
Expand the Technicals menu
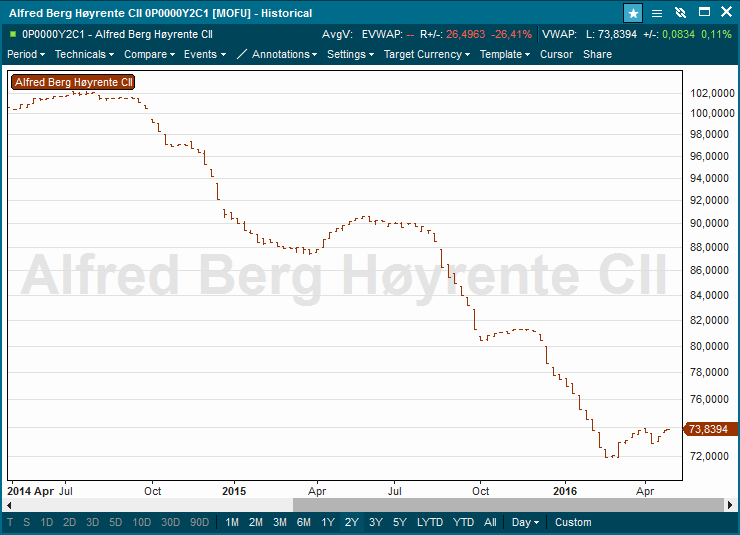coord(84,54)
